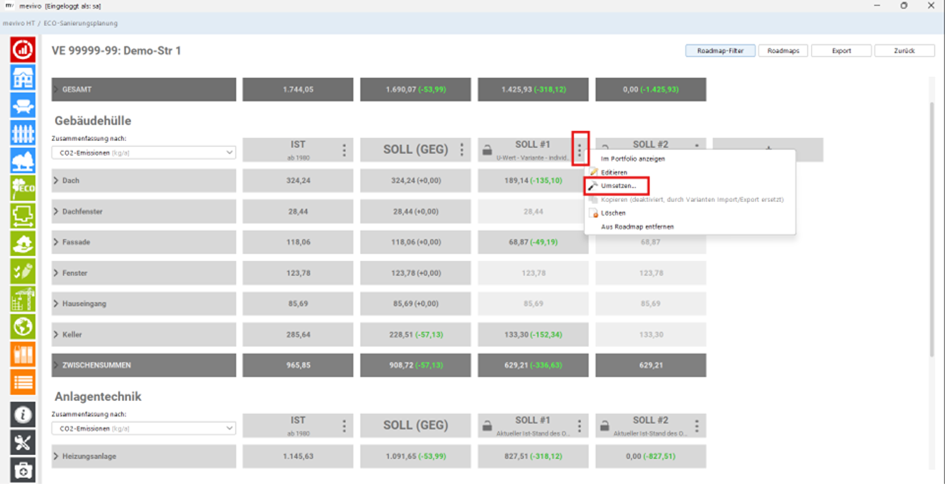Expand the Heizungsanlage row
The image size is (945, 485).
[x=56, y=456]
